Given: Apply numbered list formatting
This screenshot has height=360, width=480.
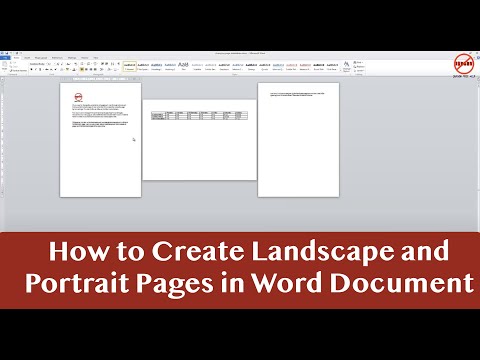Looking at the screenshot, I should coord(89,64).
